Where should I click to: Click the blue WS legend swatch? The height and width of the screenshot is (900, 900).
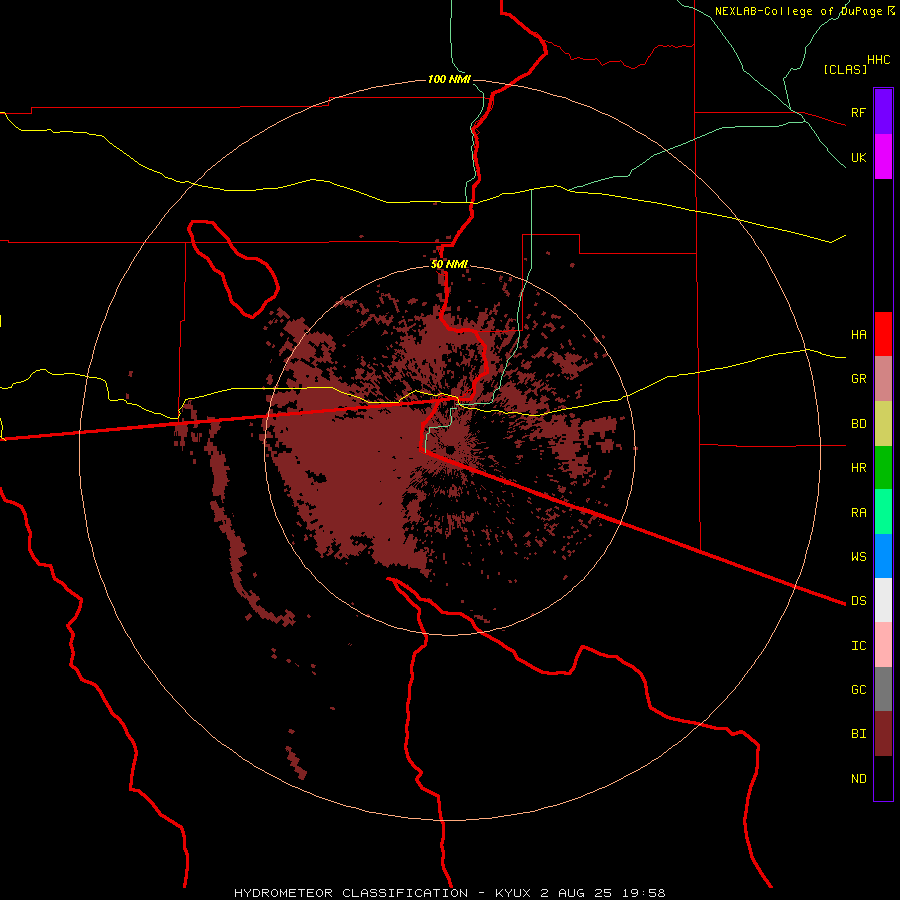coord(883,556)
